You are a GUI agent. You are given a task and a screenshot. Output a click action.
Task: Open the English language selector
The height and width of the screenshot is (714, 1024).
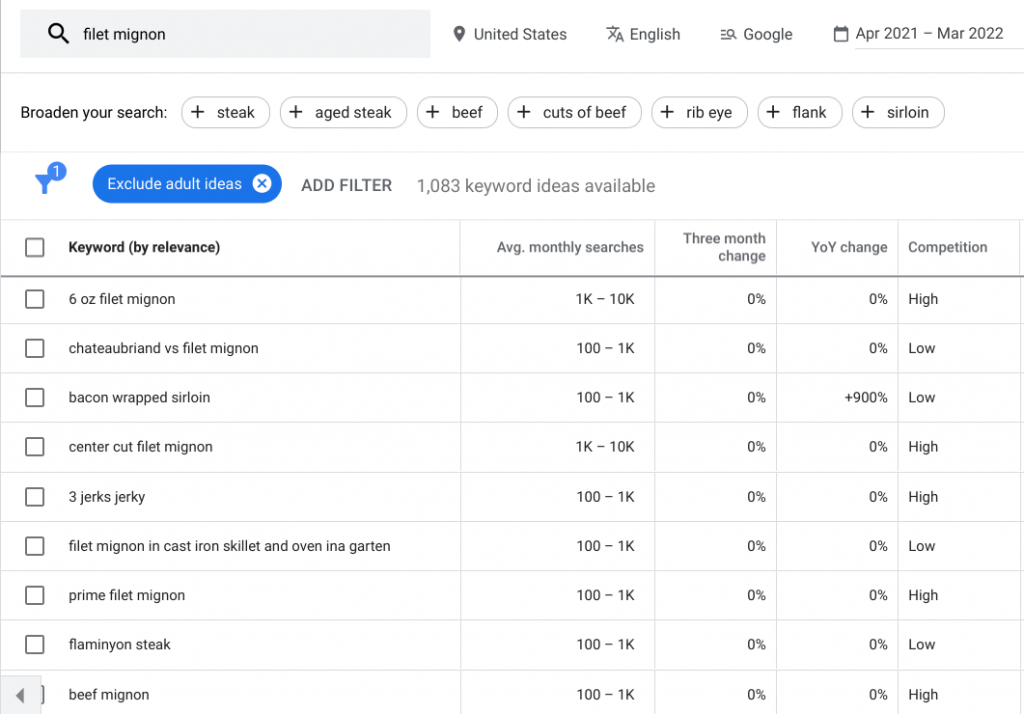coord(643,34)
